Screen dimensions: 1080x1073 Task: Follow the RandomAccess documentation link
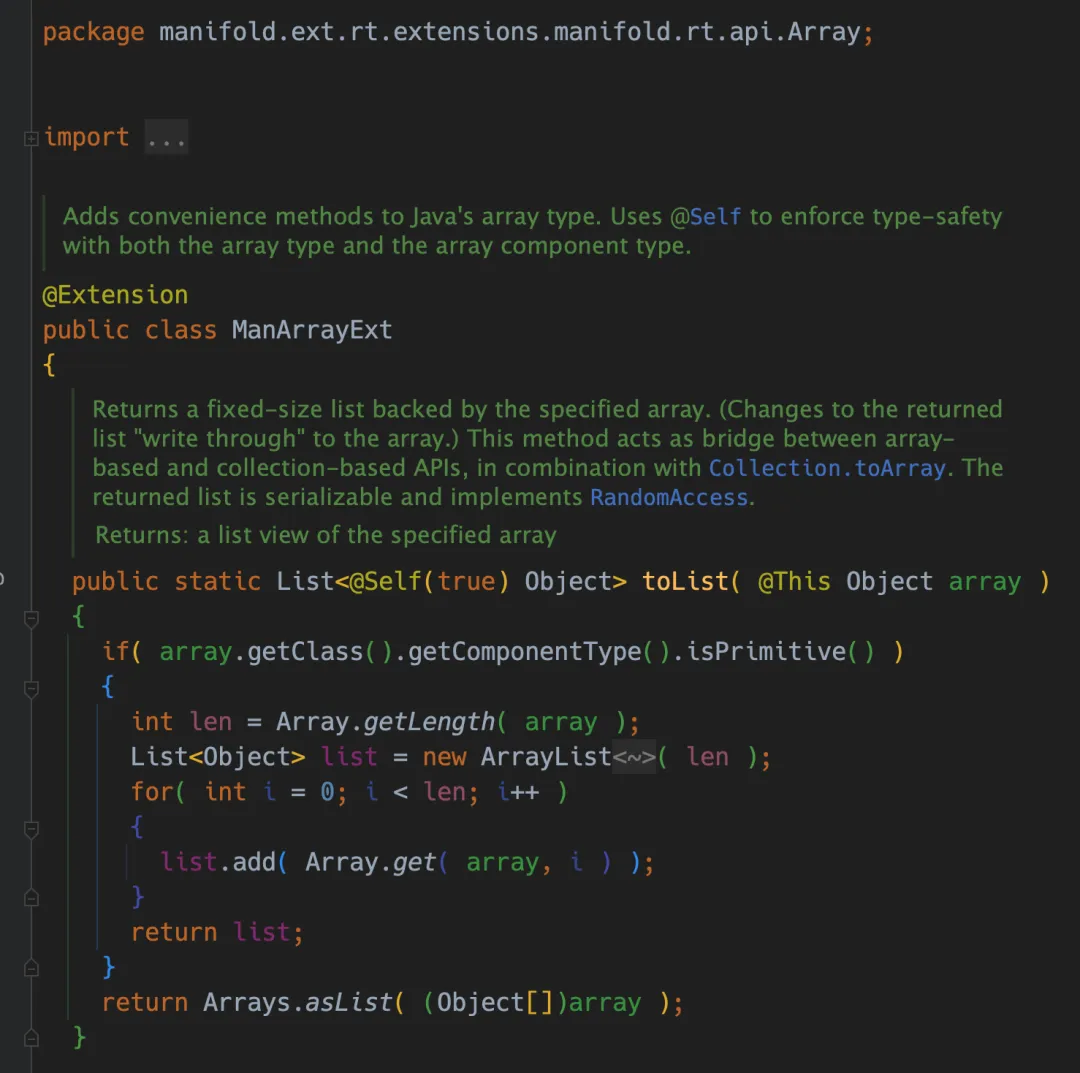[668, 497]
